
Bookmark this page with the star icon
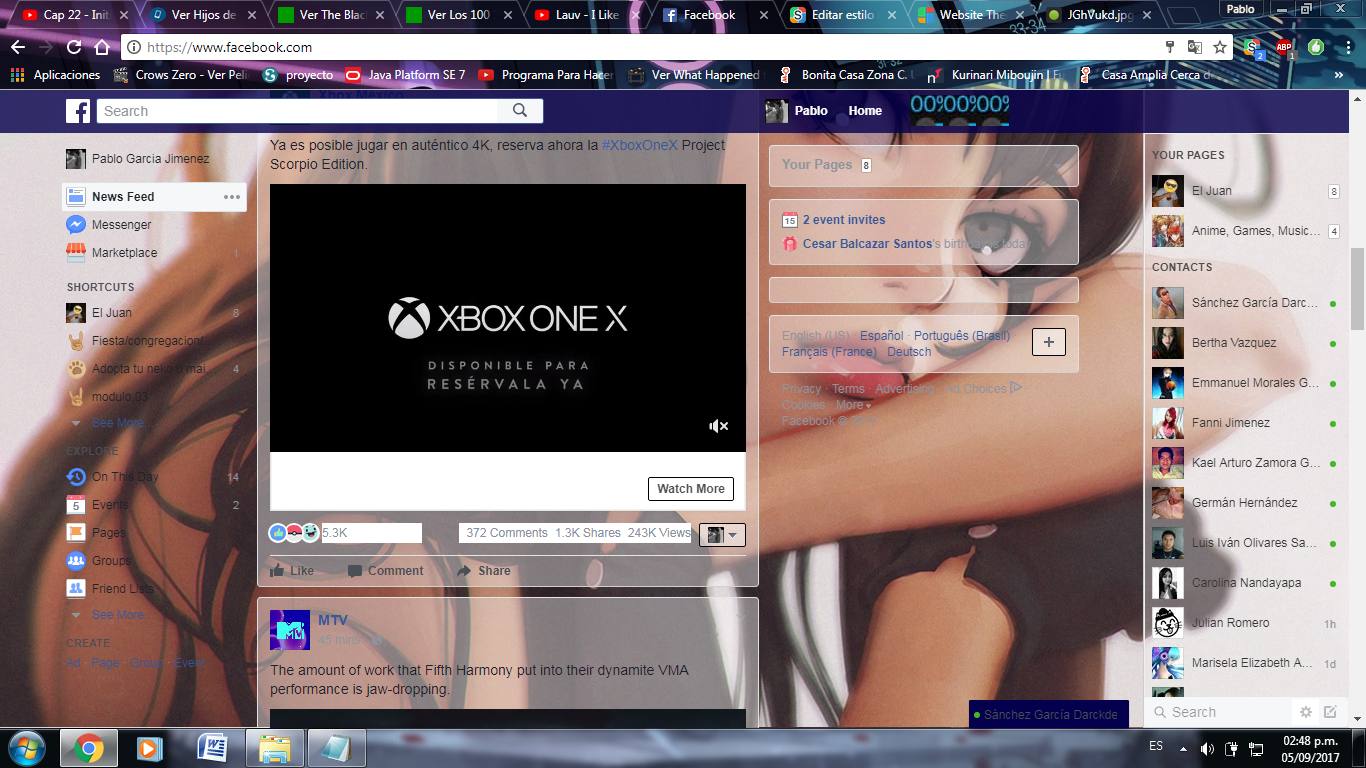[1220, 47]
